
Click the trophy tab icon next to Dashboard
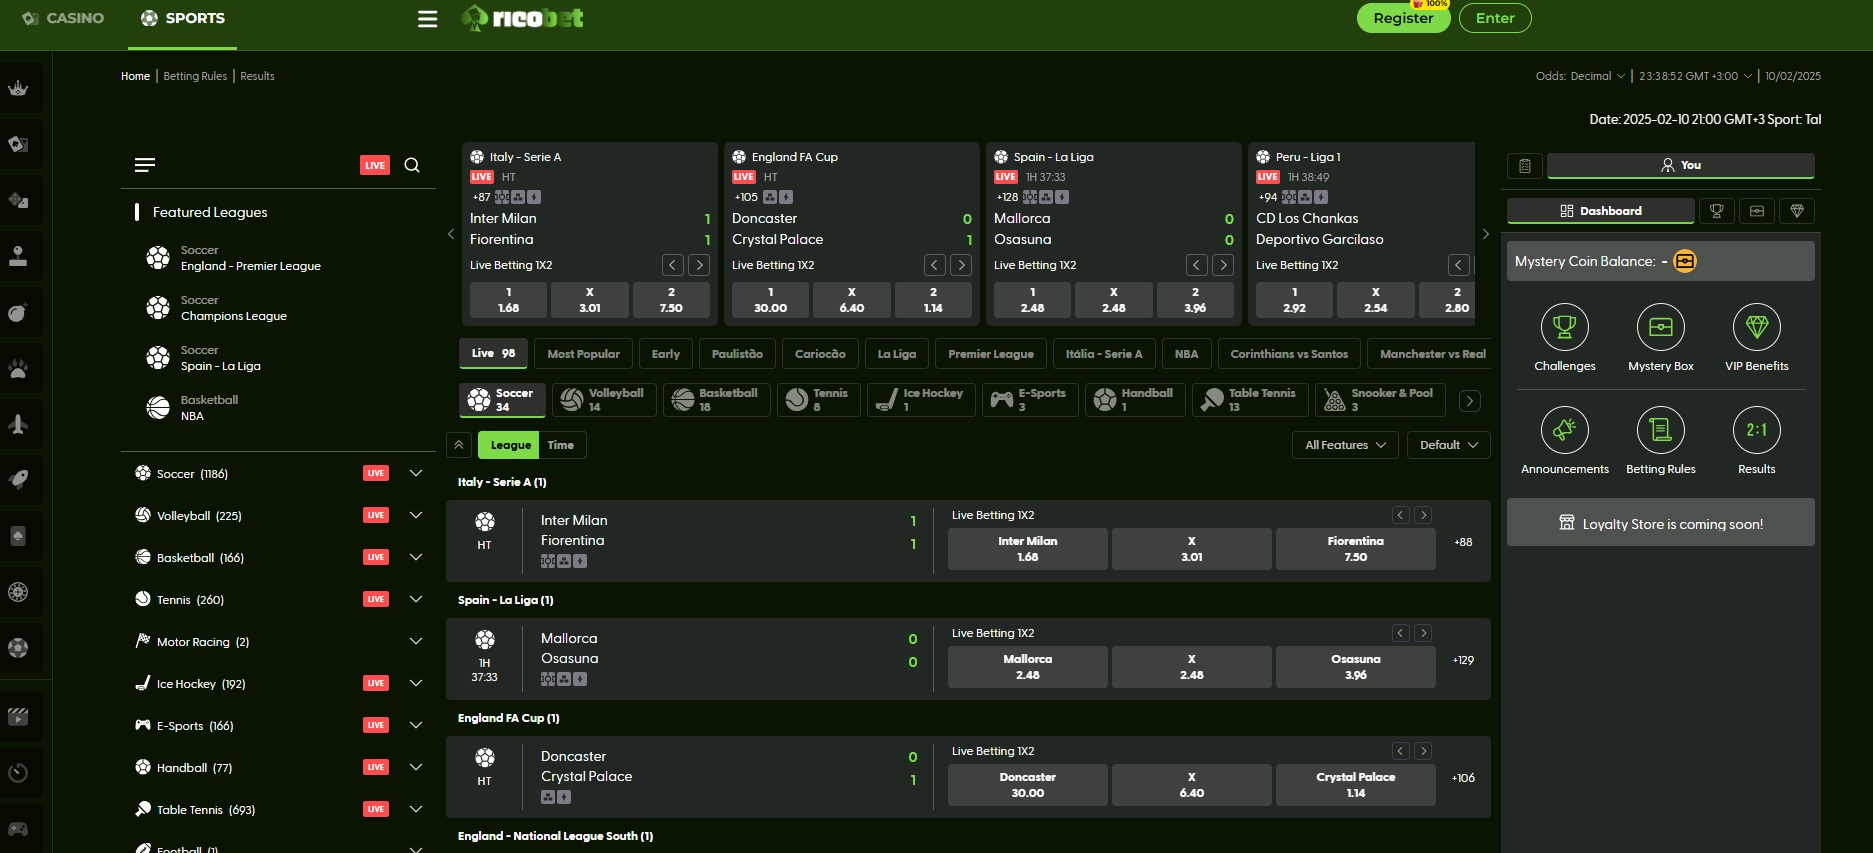click(x=1717, y=211)
